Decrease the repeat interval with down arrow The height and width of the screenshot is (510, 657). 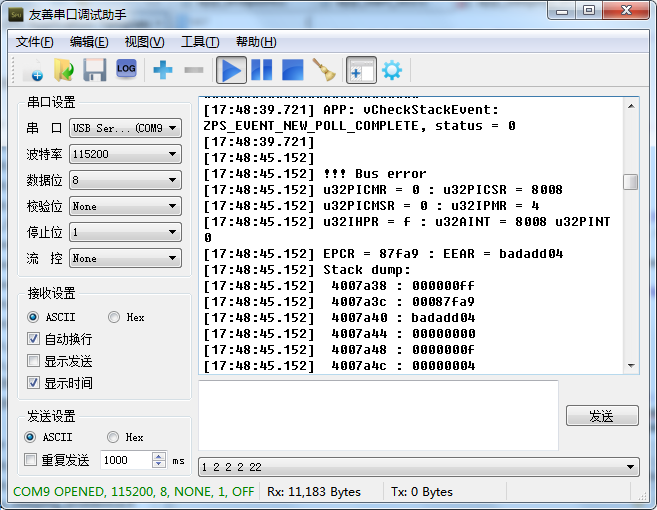point(158,464)
